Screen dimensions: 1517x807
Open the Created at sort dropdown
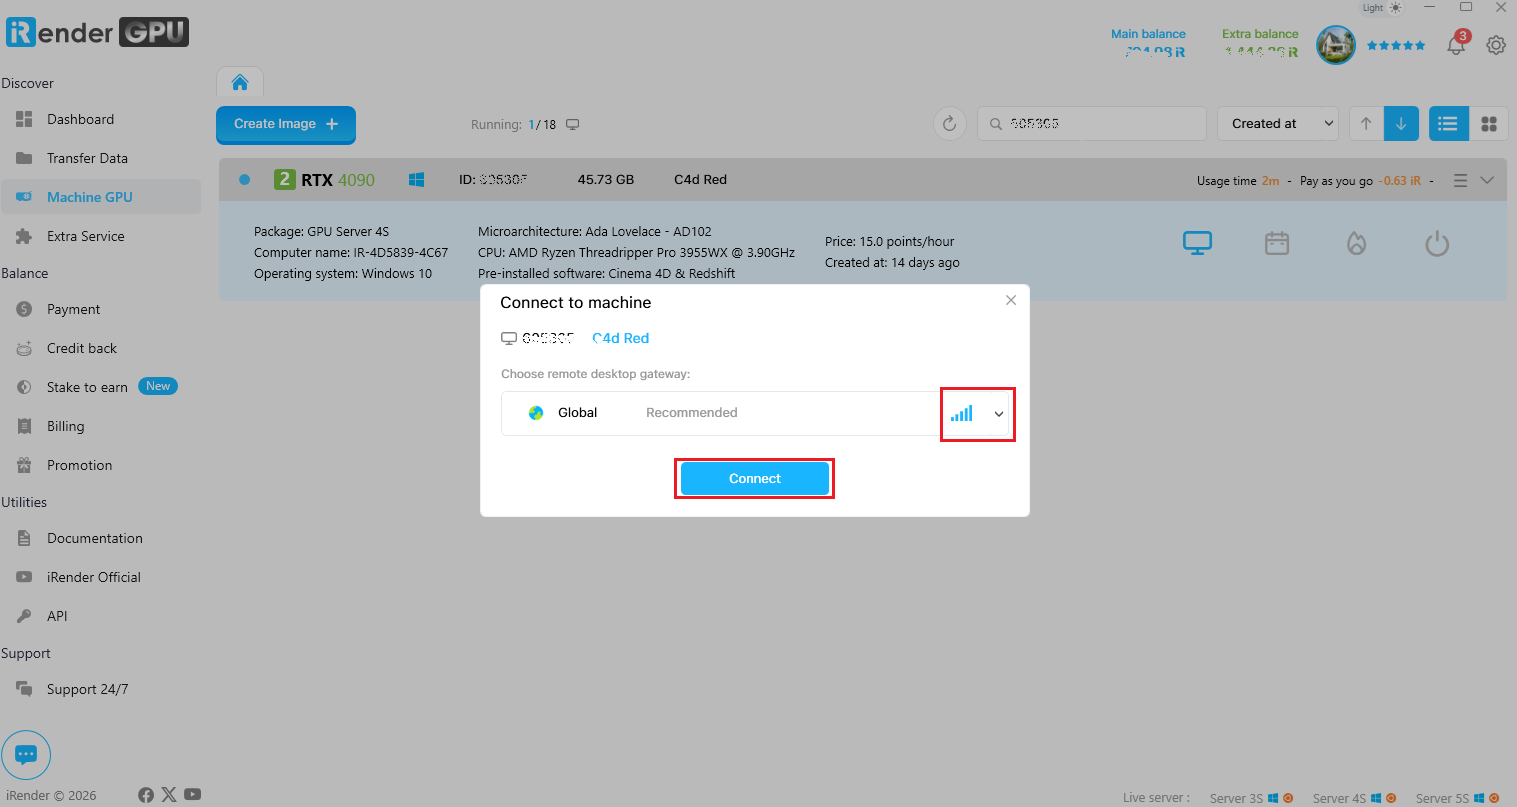point(1278,124)
